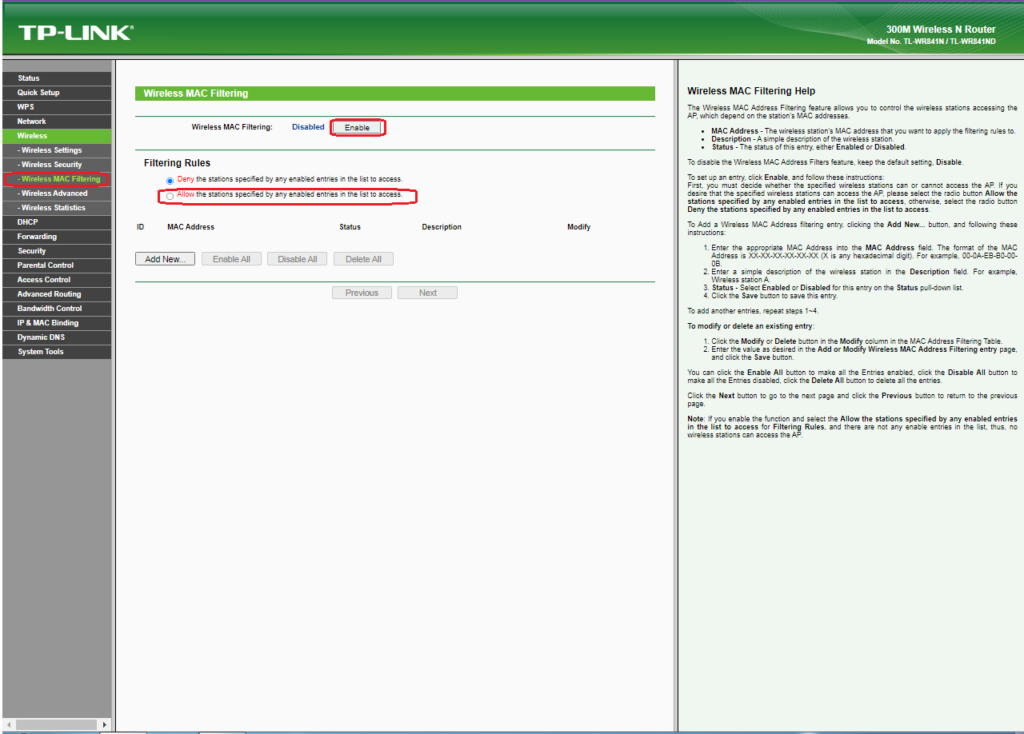Select the Wireless menu section
1024x734 pixels.
[x=57, y=136]
